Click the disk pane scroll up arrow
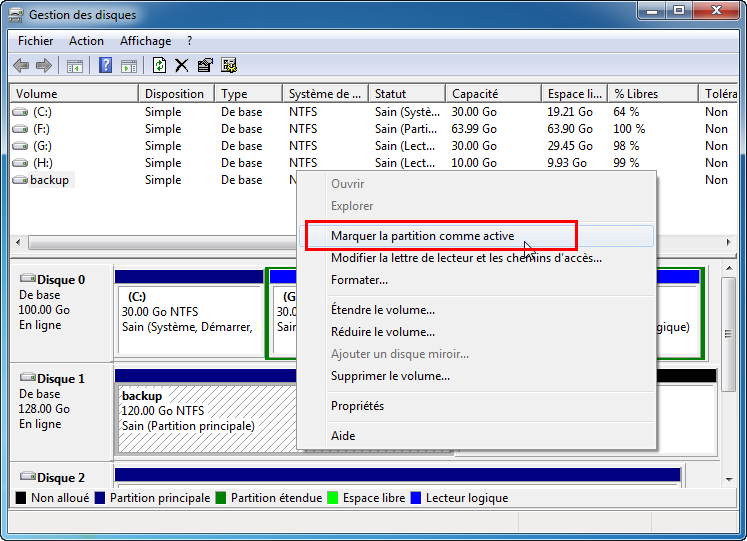747x541 pixels. [x=729, y=269]
